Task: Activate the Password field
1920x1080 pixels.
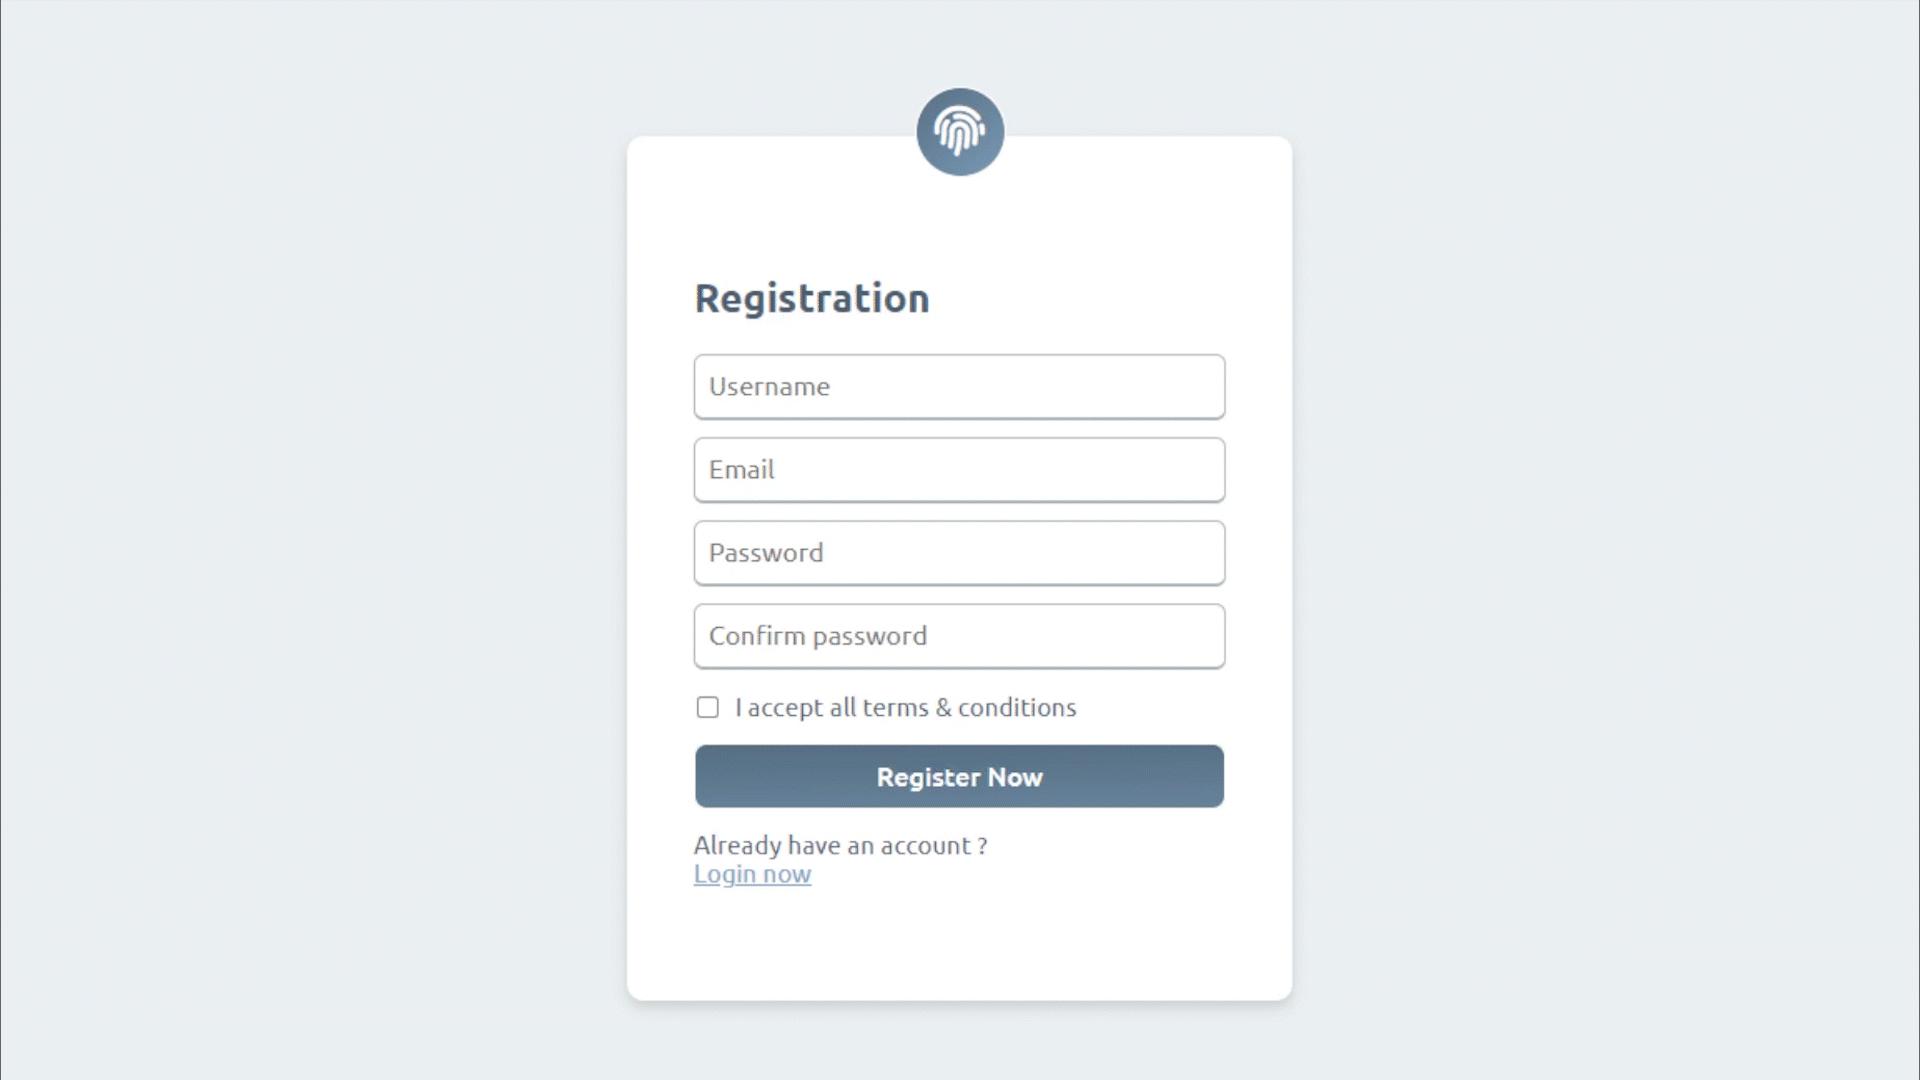Action: (959, 552)
